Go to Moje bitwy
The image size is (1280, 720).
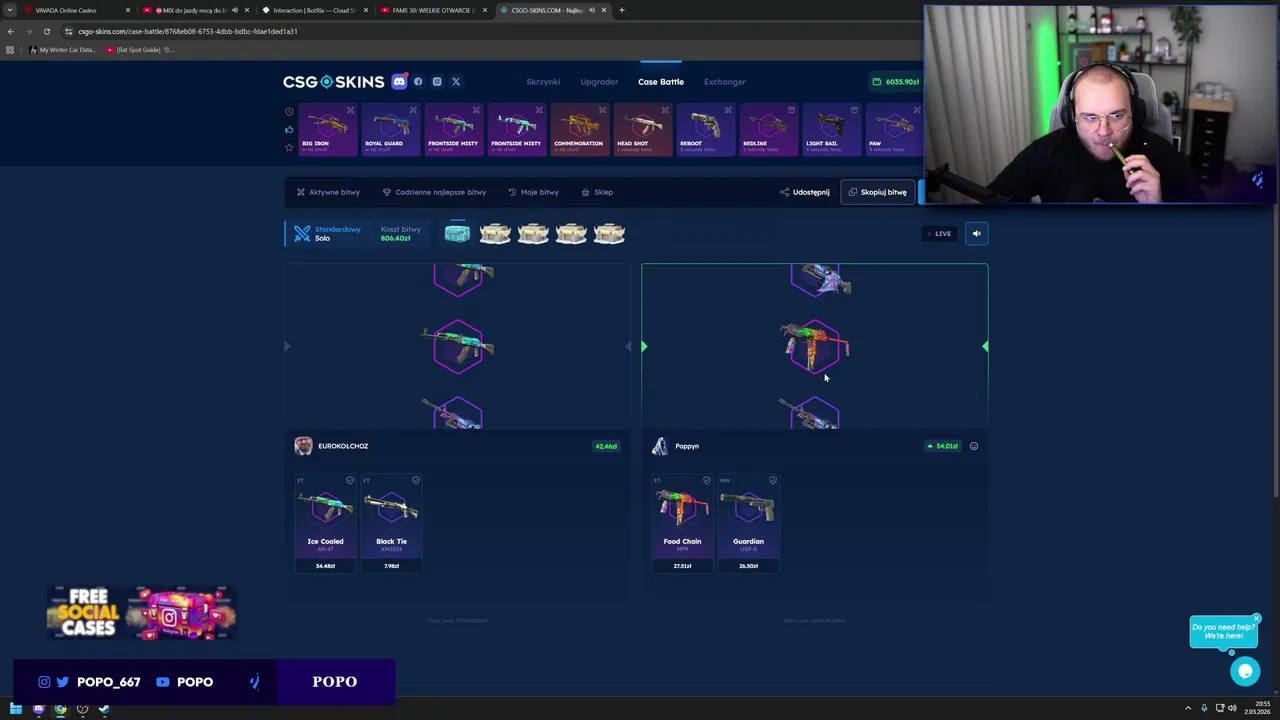(x=533, y=192)
